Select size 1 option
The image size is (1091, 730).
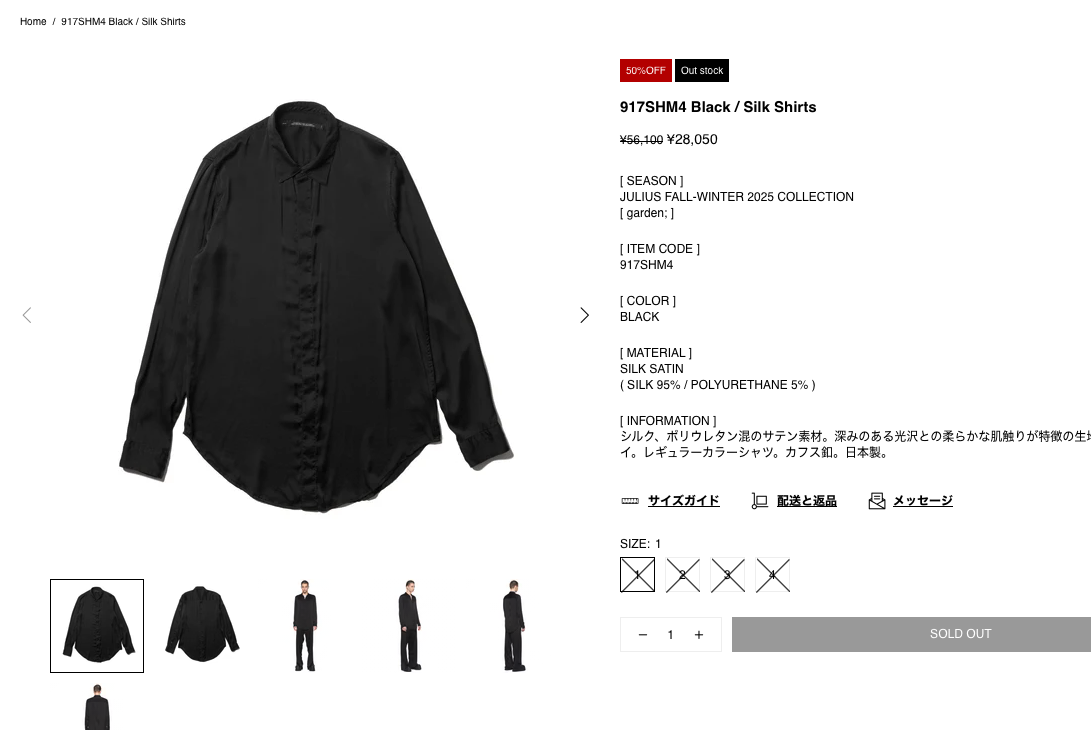coord(637,575)
